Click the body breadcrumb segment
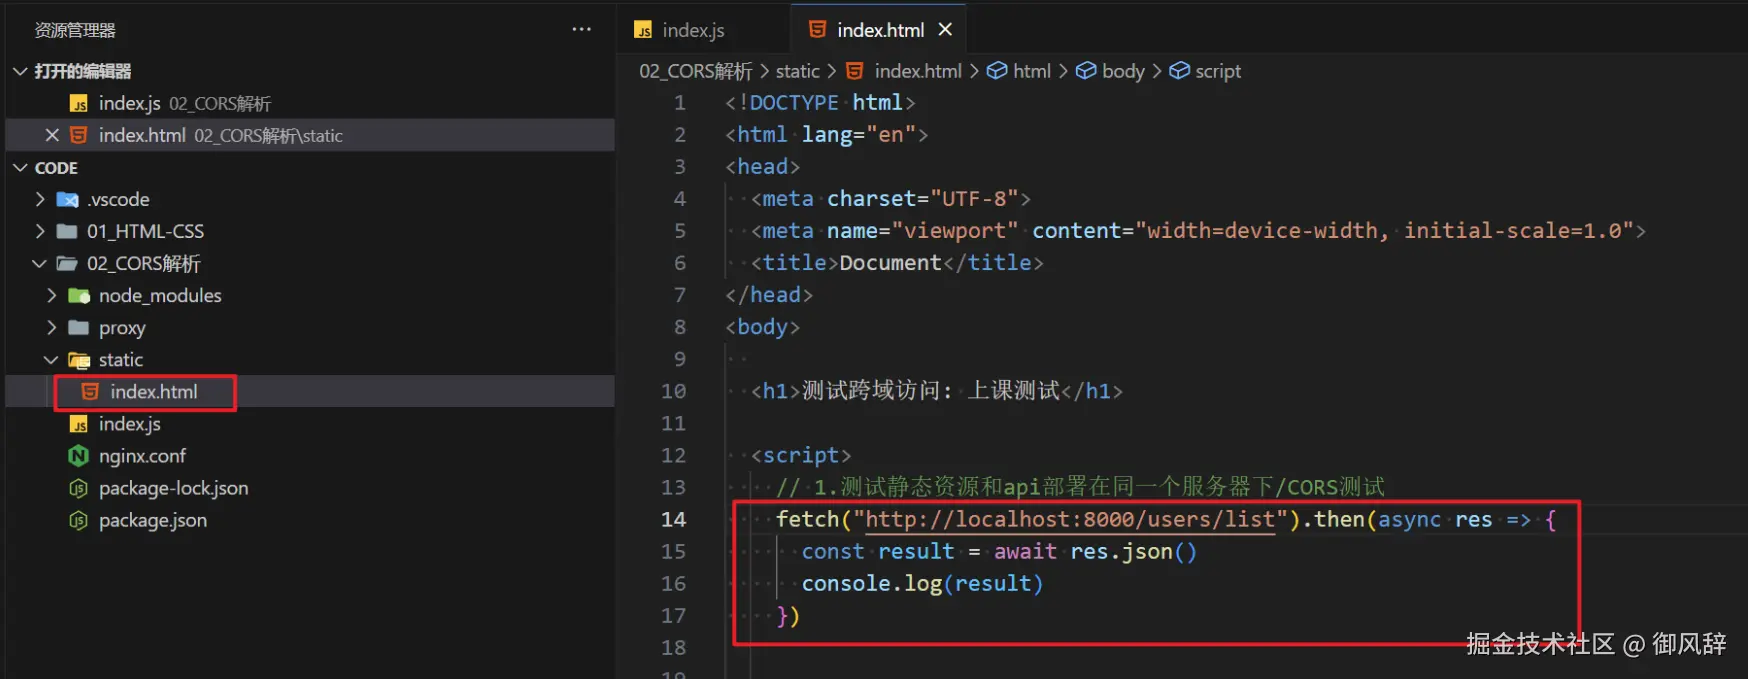Screen dimensions: 1748x679 pyautogui.click(x=1123, y=71)
